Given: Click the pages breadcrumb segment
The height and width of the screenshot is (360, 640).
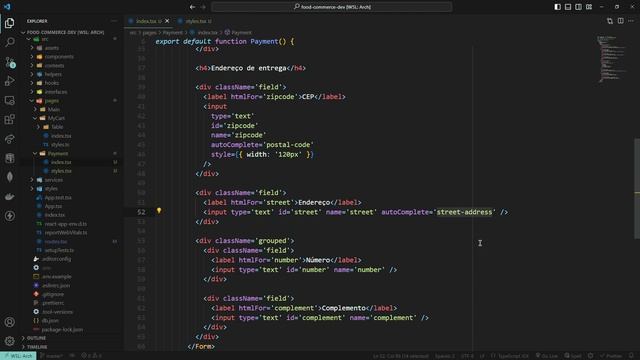Looking at the screenshot, I should [x=149, y=32].
